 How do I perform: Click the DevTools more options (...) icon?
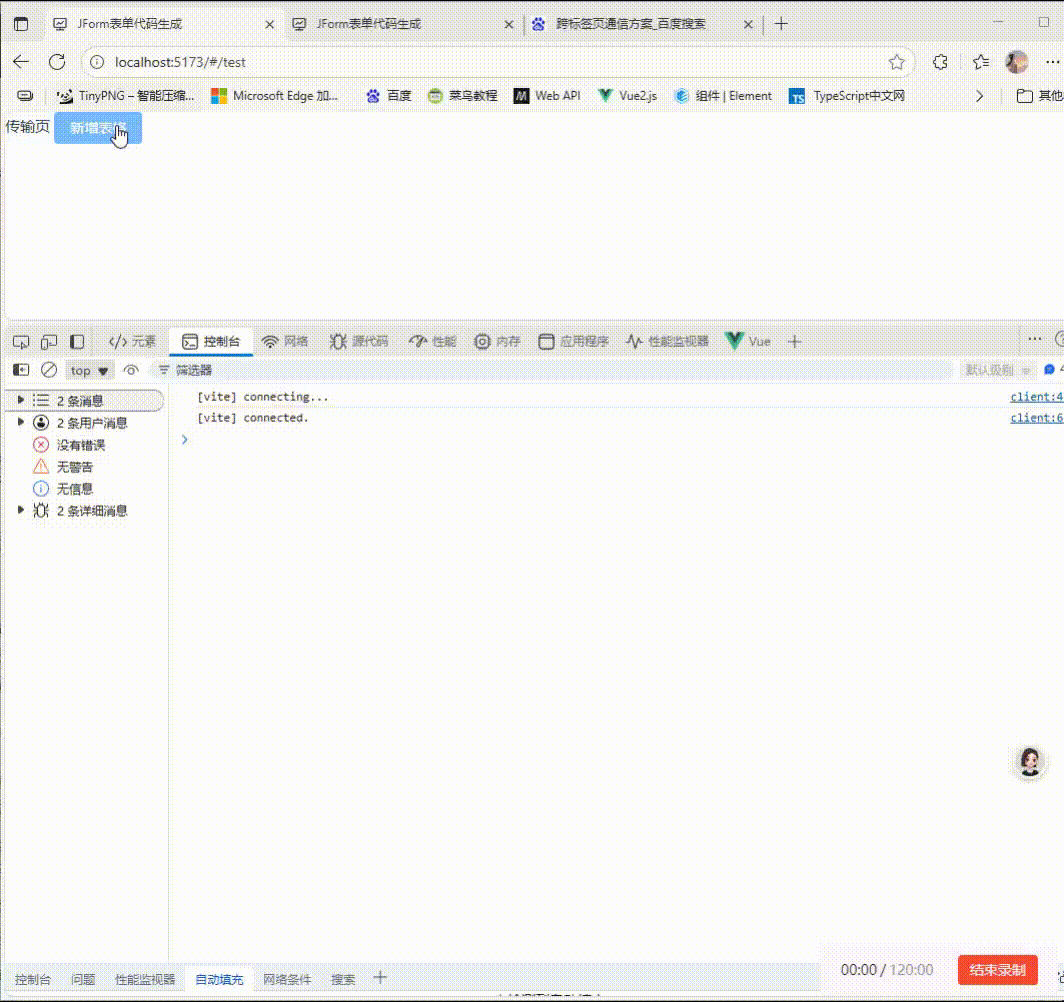1034,340
